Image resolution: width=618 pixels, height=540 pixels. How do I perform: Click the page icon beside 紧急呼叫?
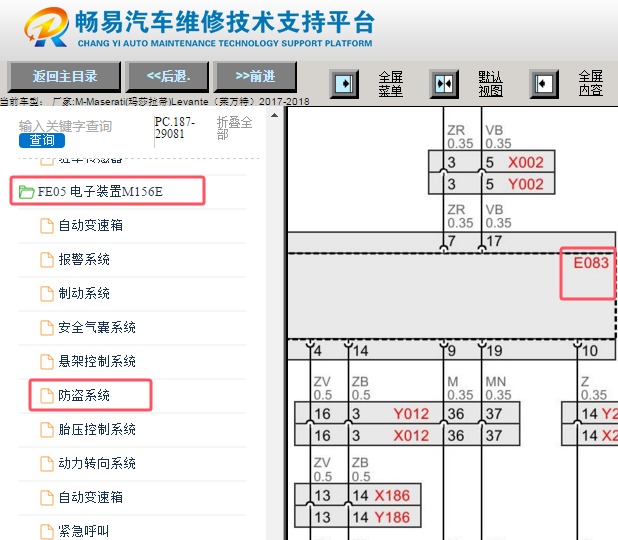click(47, 531)
